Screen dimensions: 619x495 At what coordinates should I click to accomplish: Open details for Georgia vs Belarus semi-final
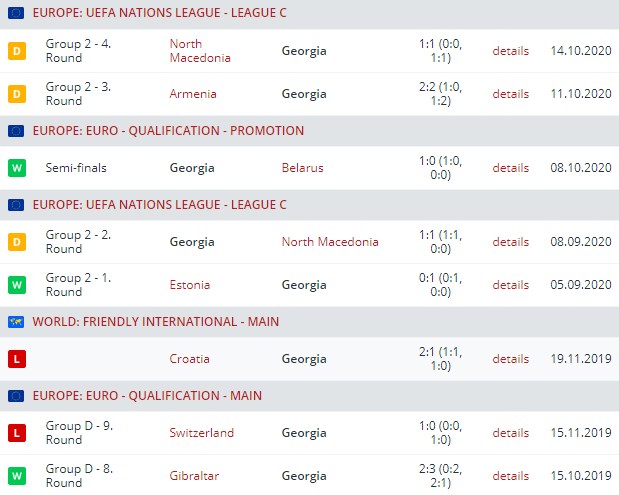[510, 168]
